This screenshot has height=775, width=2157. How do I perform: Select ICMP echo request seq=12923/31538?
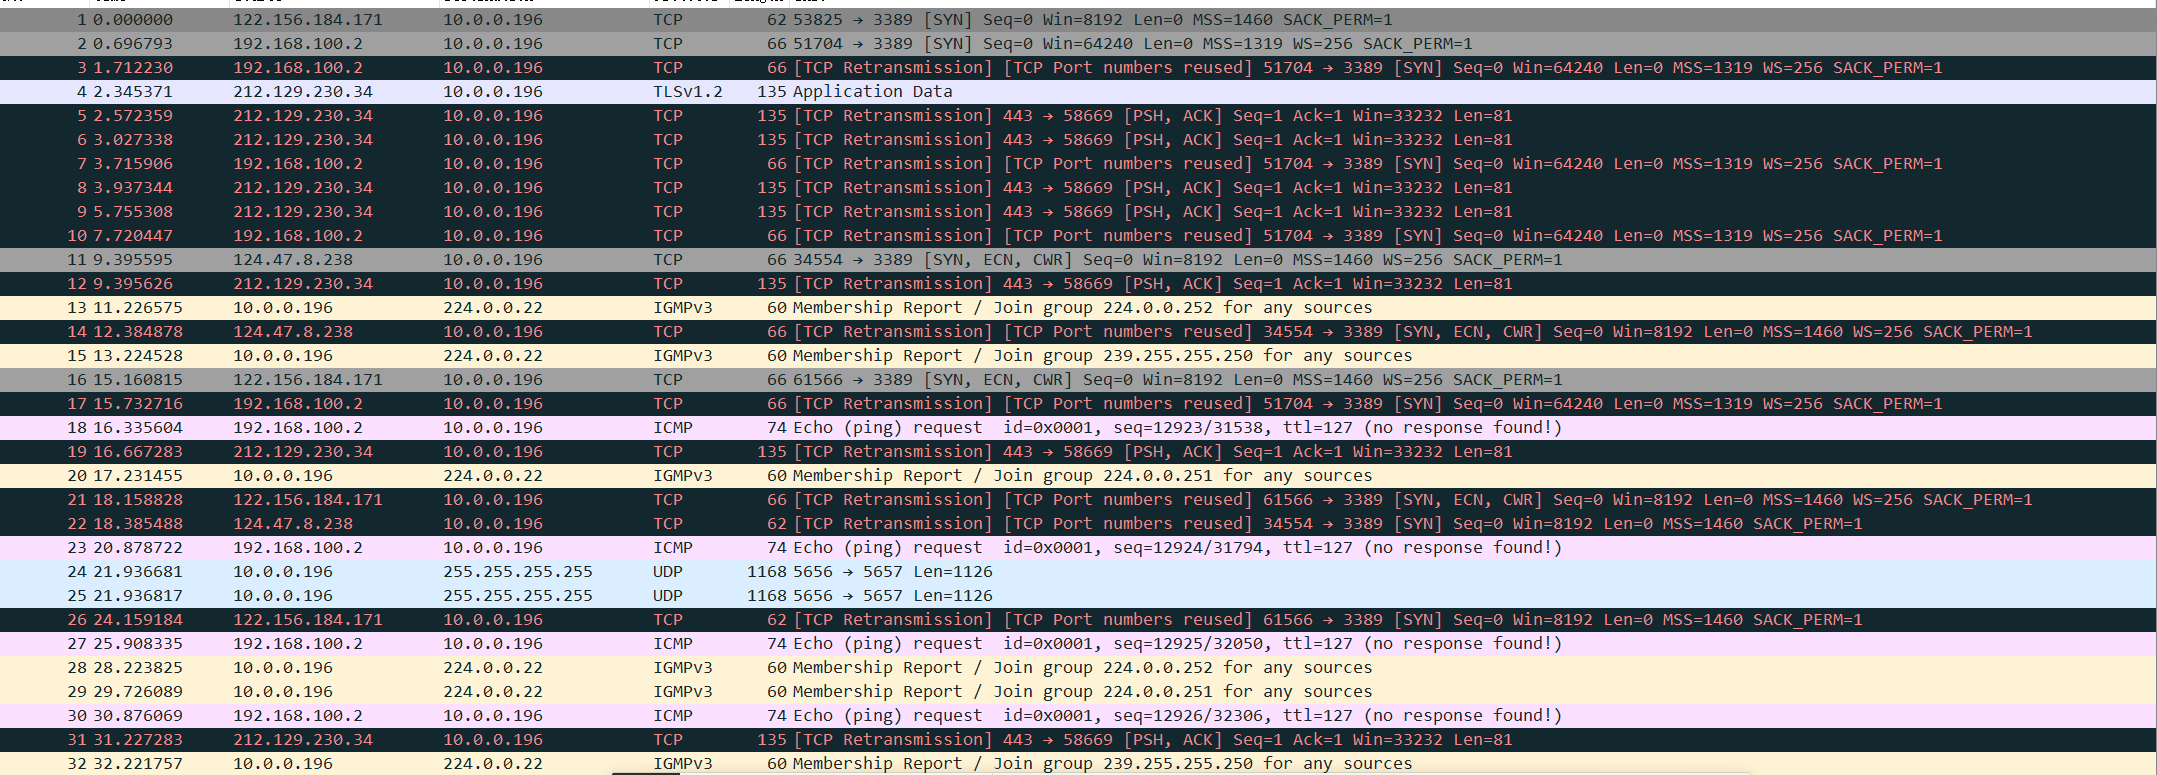click(x=1078, y=428)
